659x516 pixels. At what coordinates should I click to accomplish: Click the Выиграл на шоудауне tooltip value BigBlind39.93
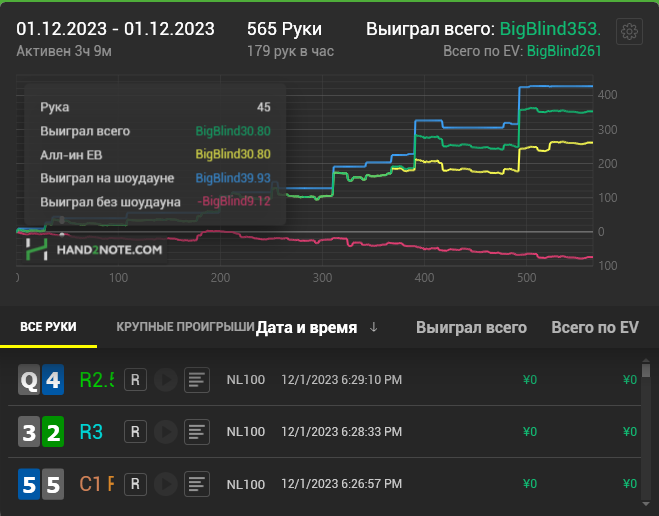point(233,178)
